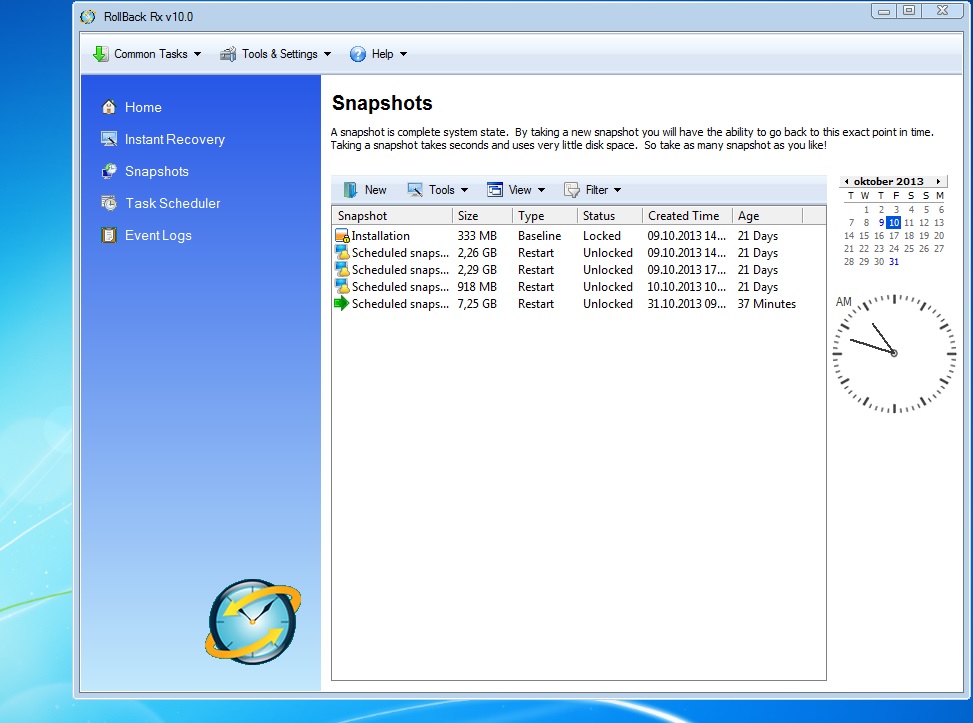Sort by Snapshot column header
Viewport: 973px width, 723px height.
(392, 215)
